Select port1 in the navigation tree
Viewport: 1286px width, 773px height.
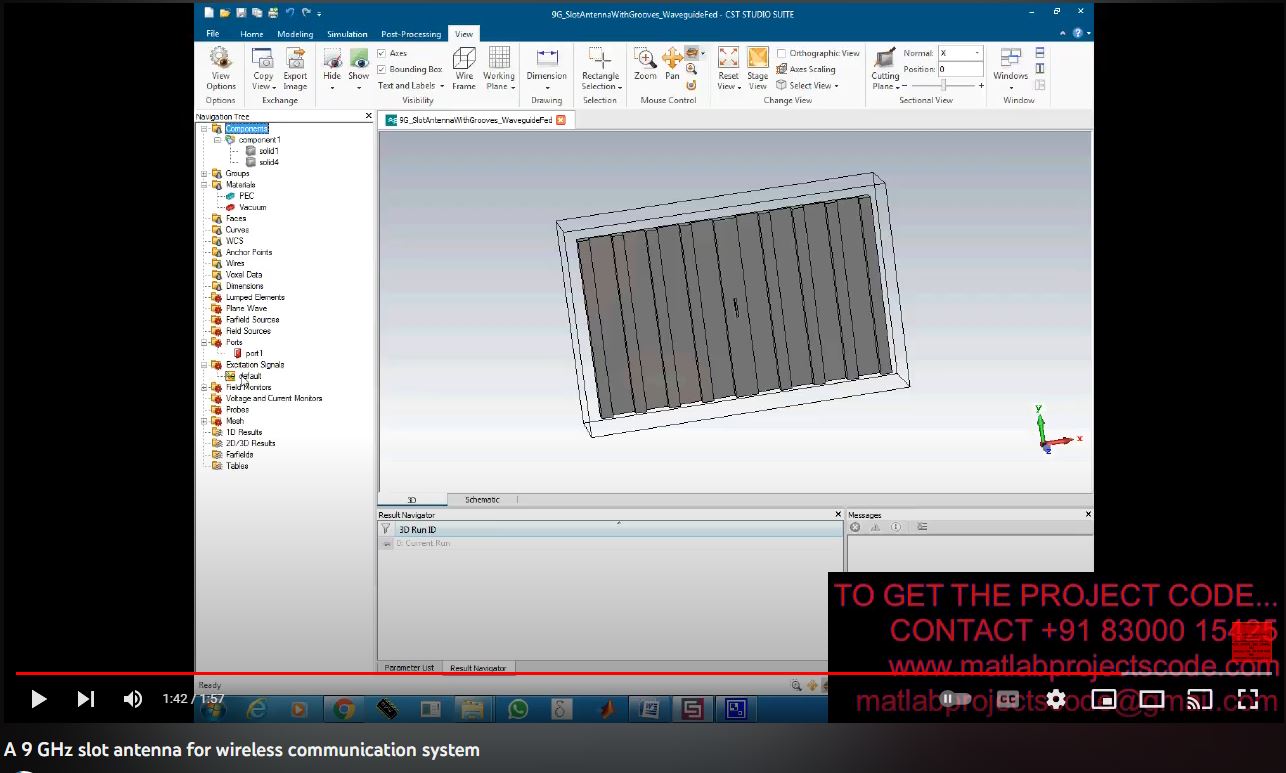tap(254, 353)
